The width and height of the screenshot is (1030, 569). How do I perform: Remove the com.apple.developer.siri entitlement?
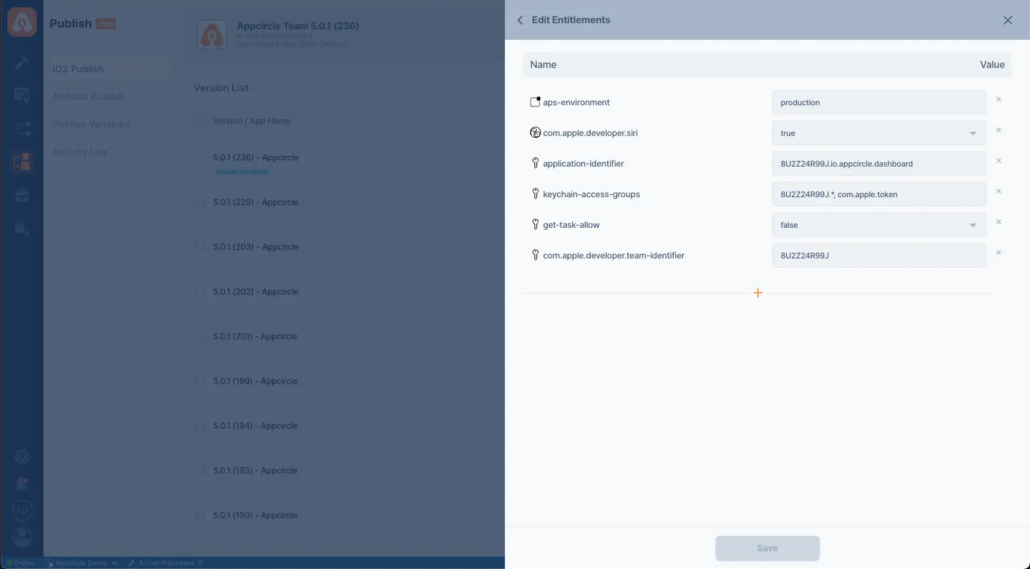(998, 130)
